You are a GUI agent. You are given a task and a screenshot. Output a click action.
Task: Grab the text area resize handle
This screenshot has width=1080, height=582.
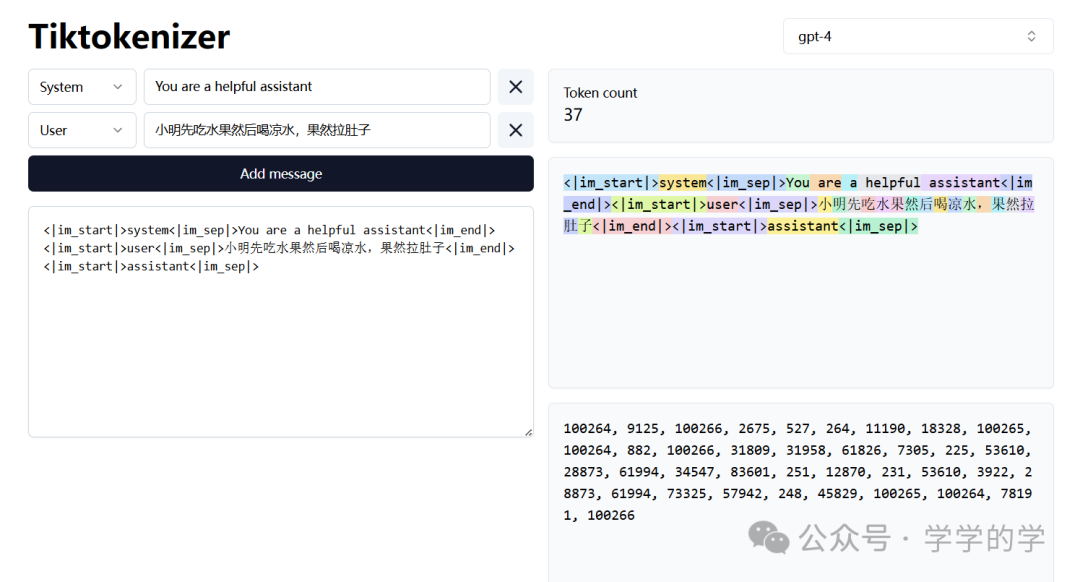click(528, 432)
